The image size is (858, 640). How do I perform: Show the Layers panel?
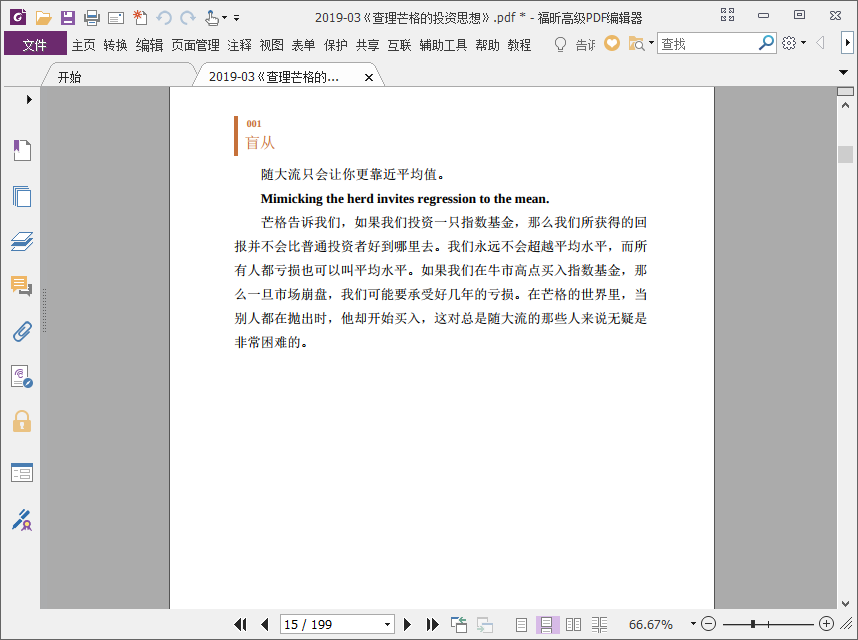tap(22, 241)
